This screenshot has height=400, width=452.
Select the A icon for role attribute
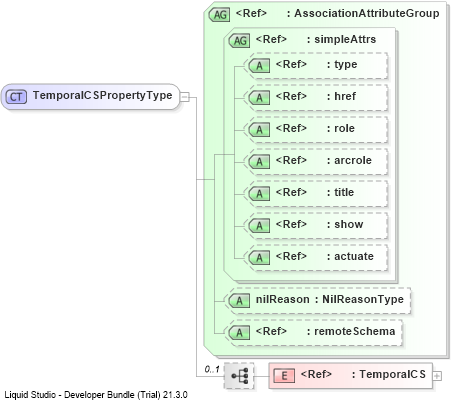click(259, 130)
